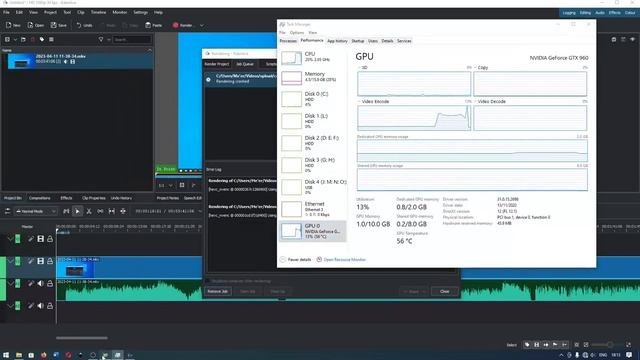Screen dimensions: 640x360
Task: Mute the first audio track speaker icon
Action: 40,283
